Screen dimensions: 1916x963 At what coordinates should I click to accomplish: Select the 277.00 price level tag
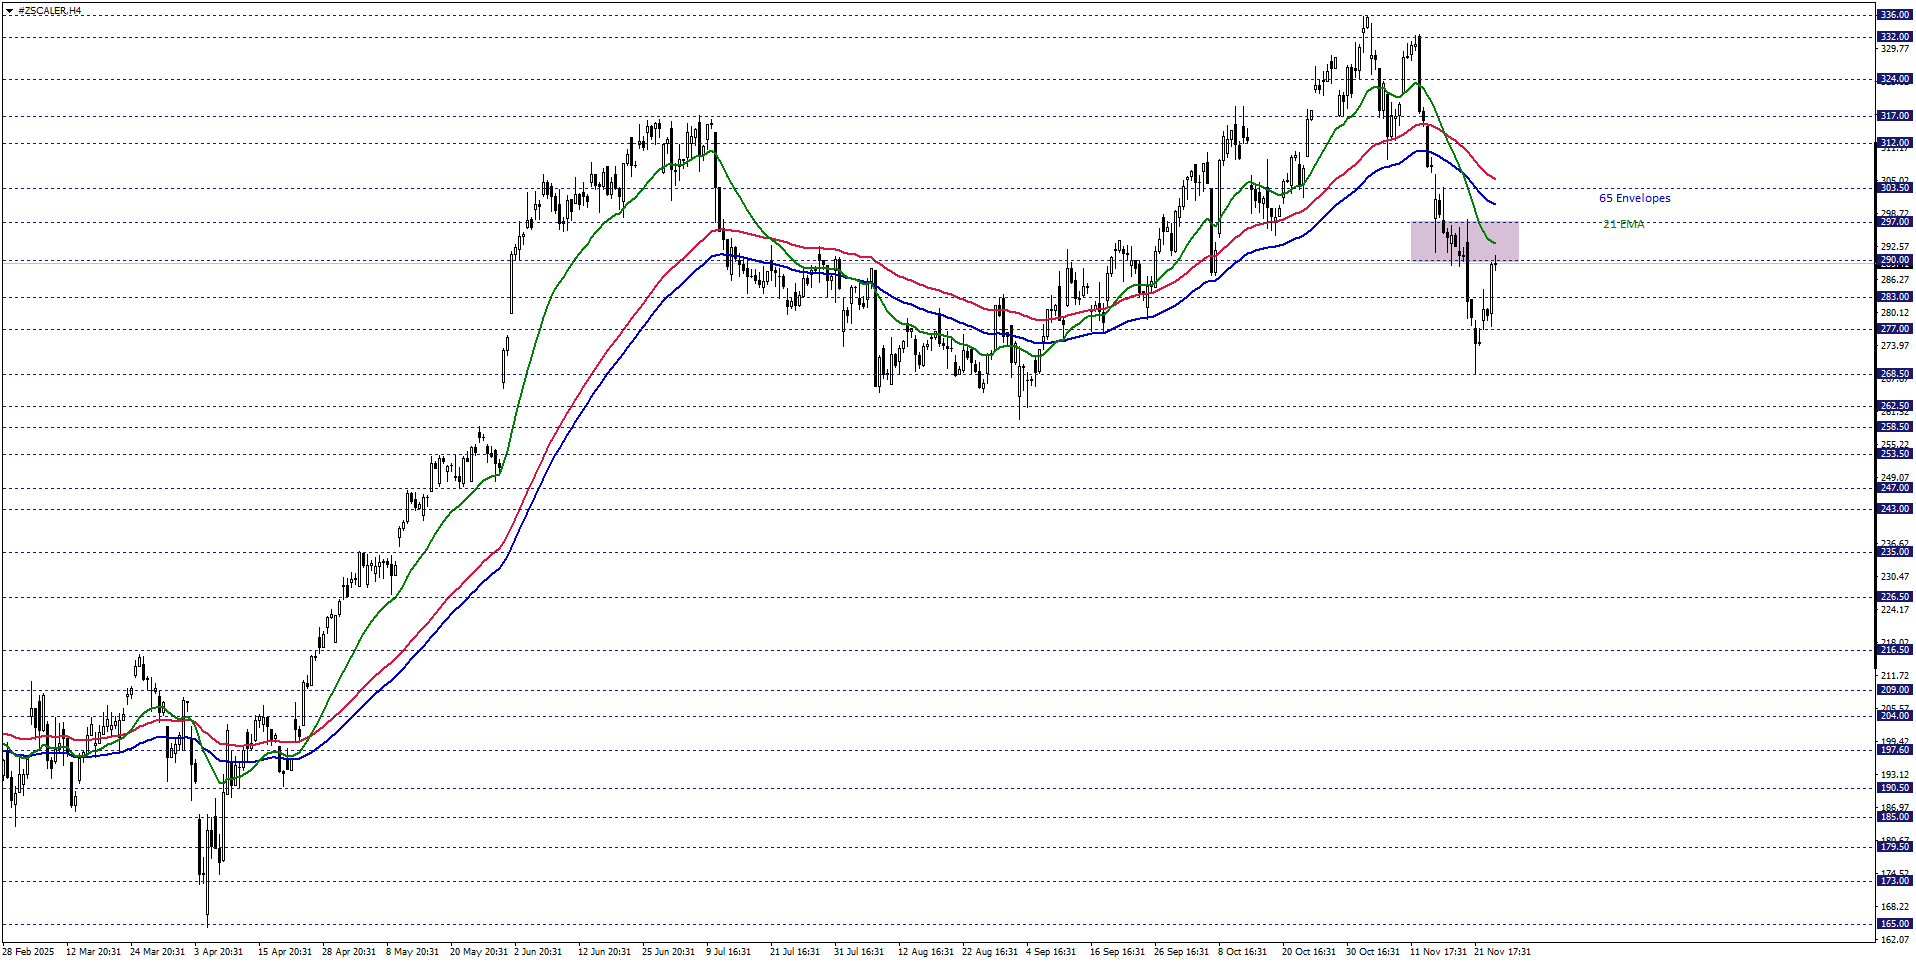(x=1894, y=329)
